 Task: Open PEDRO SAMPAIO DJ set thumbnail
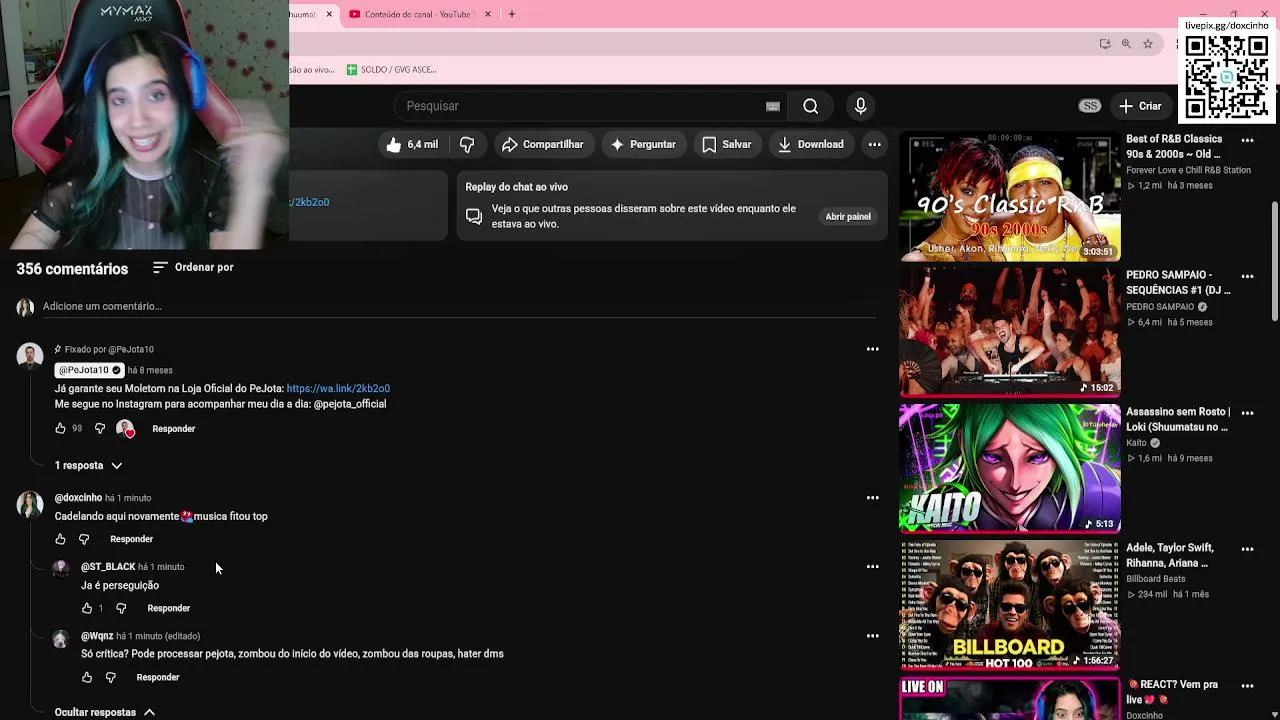pos(1010,333)
